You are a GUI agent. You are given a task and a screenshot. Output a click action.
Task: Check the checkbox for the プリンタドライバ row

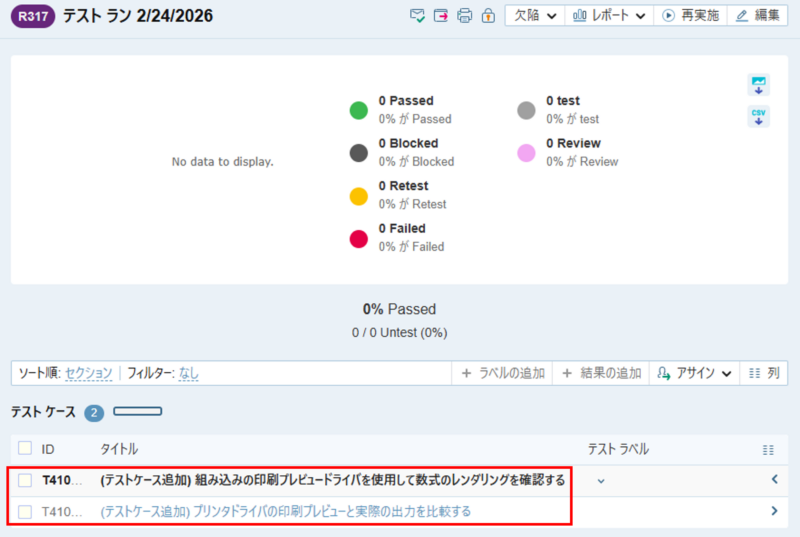click(25, 512)
